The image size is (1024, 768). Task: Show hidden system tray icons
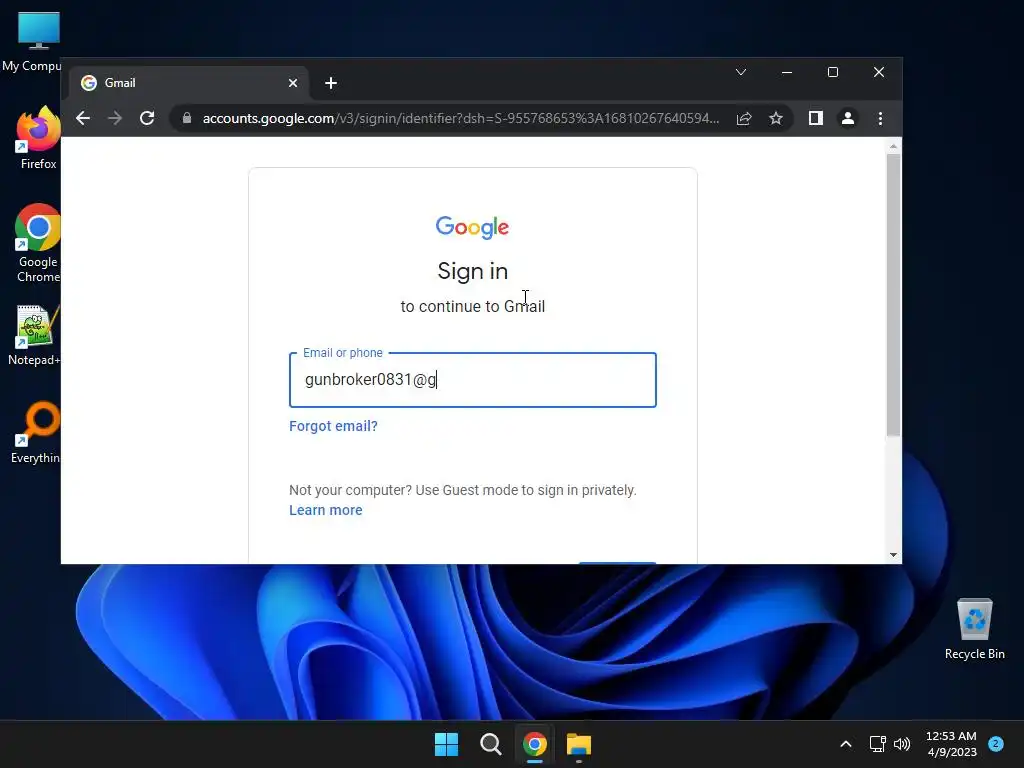(x=846, y=744)
